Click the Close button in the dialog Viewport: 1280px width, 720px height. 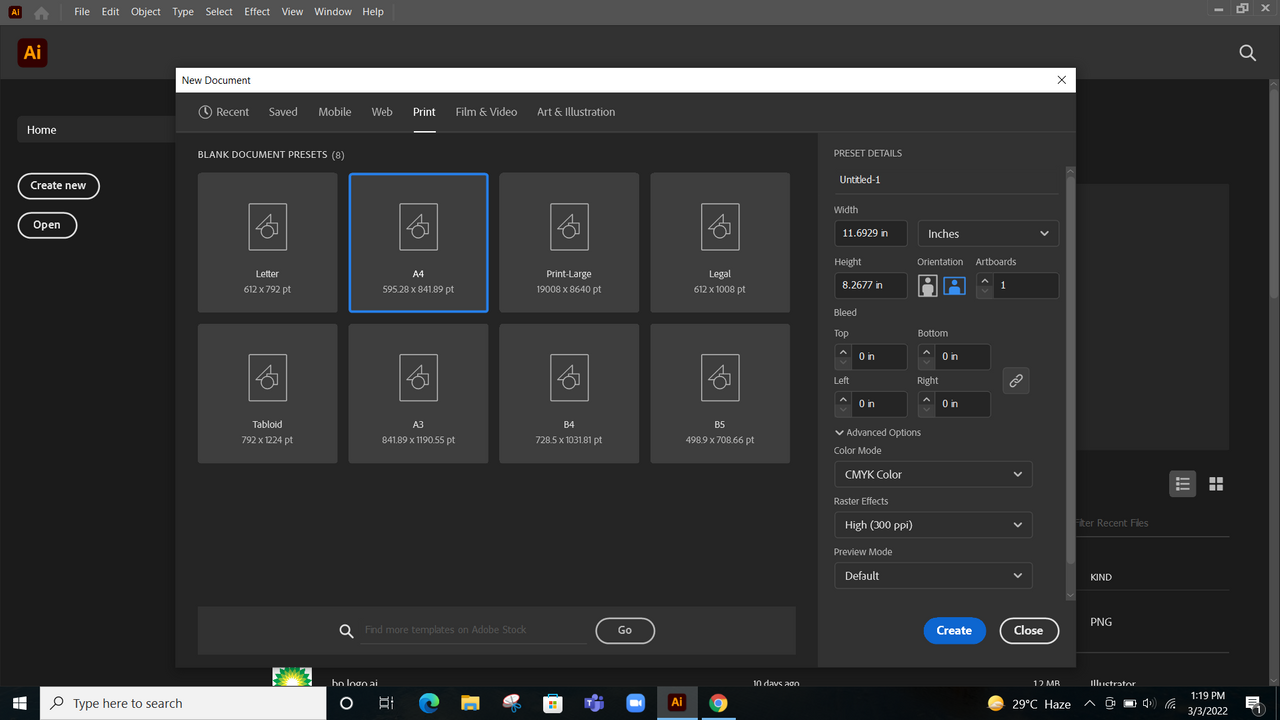pyautogui.click(x=1028, y=630)
